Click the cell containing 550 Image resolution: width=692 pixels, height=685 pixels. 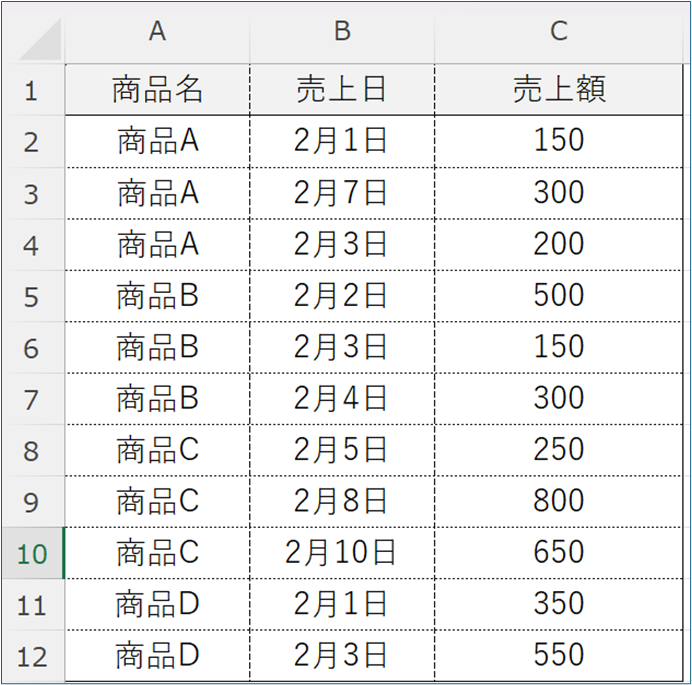(x=558, y=655)
